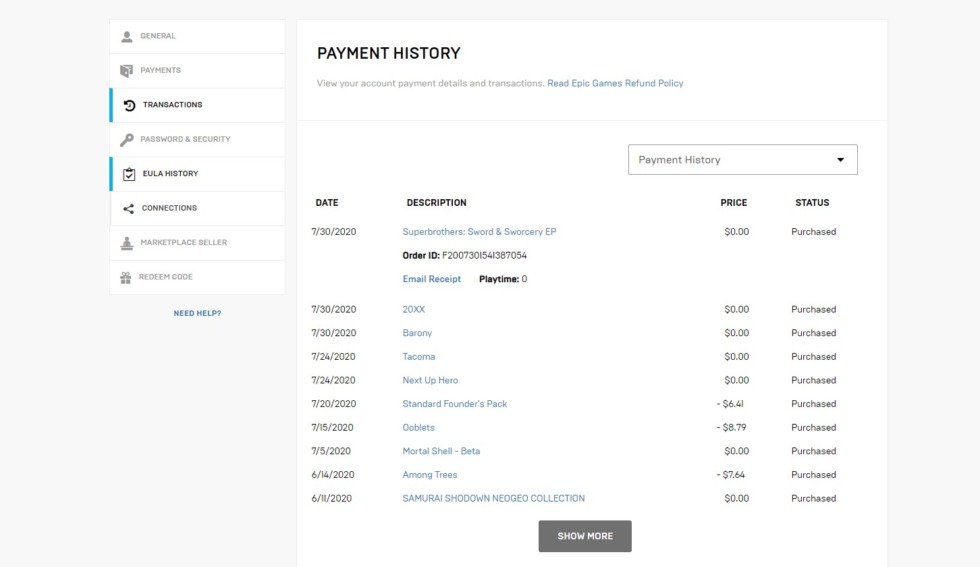Viewport: 980px width, 567px height.
Task: Open Superbrothers: Sword & Sworcery EP entry
Action: tap(479, 231)
